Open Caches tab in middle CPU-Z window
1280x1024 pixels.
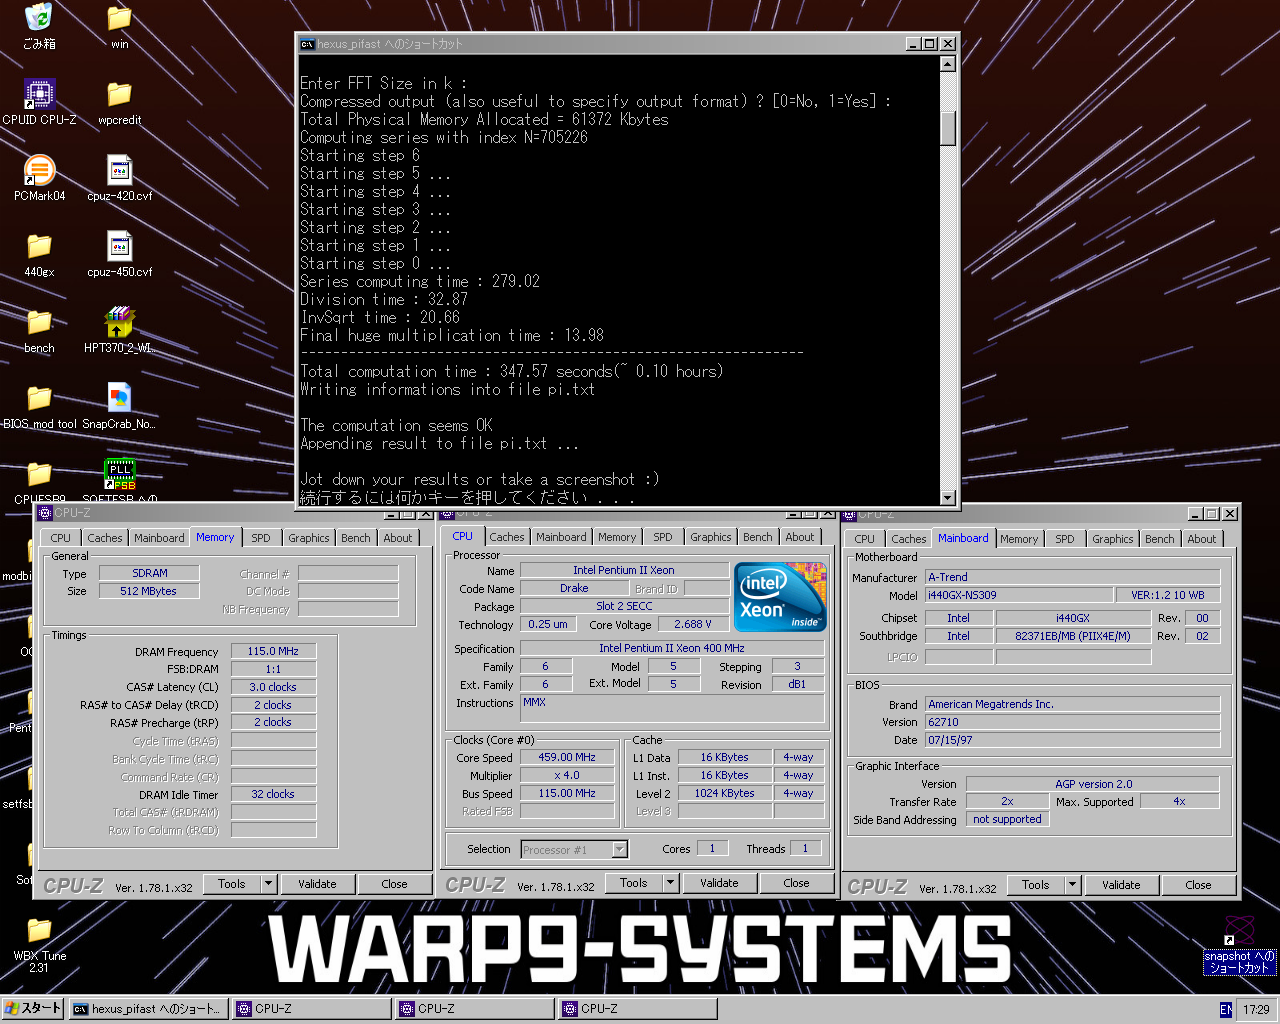pyautogui.click(x=506, y=537)
